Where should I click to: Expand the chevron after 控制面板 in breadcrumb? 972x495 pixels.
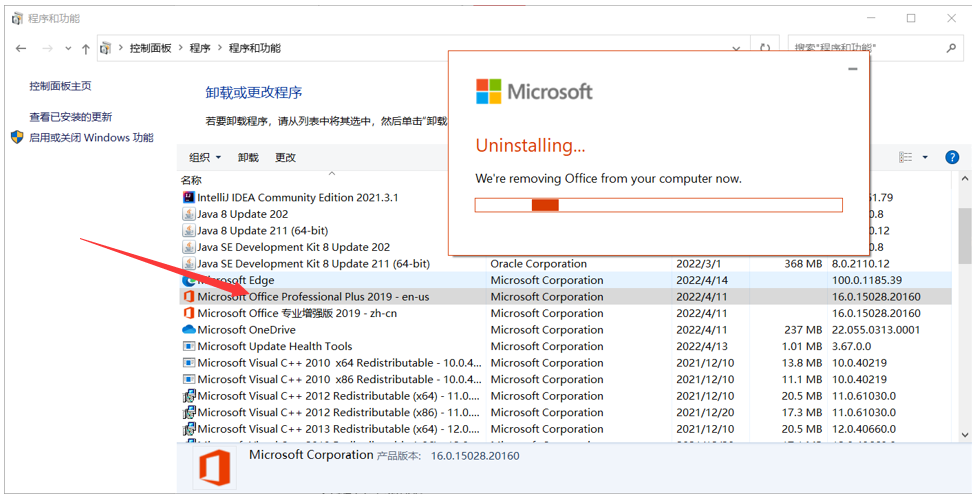click(x=180, y=48)
